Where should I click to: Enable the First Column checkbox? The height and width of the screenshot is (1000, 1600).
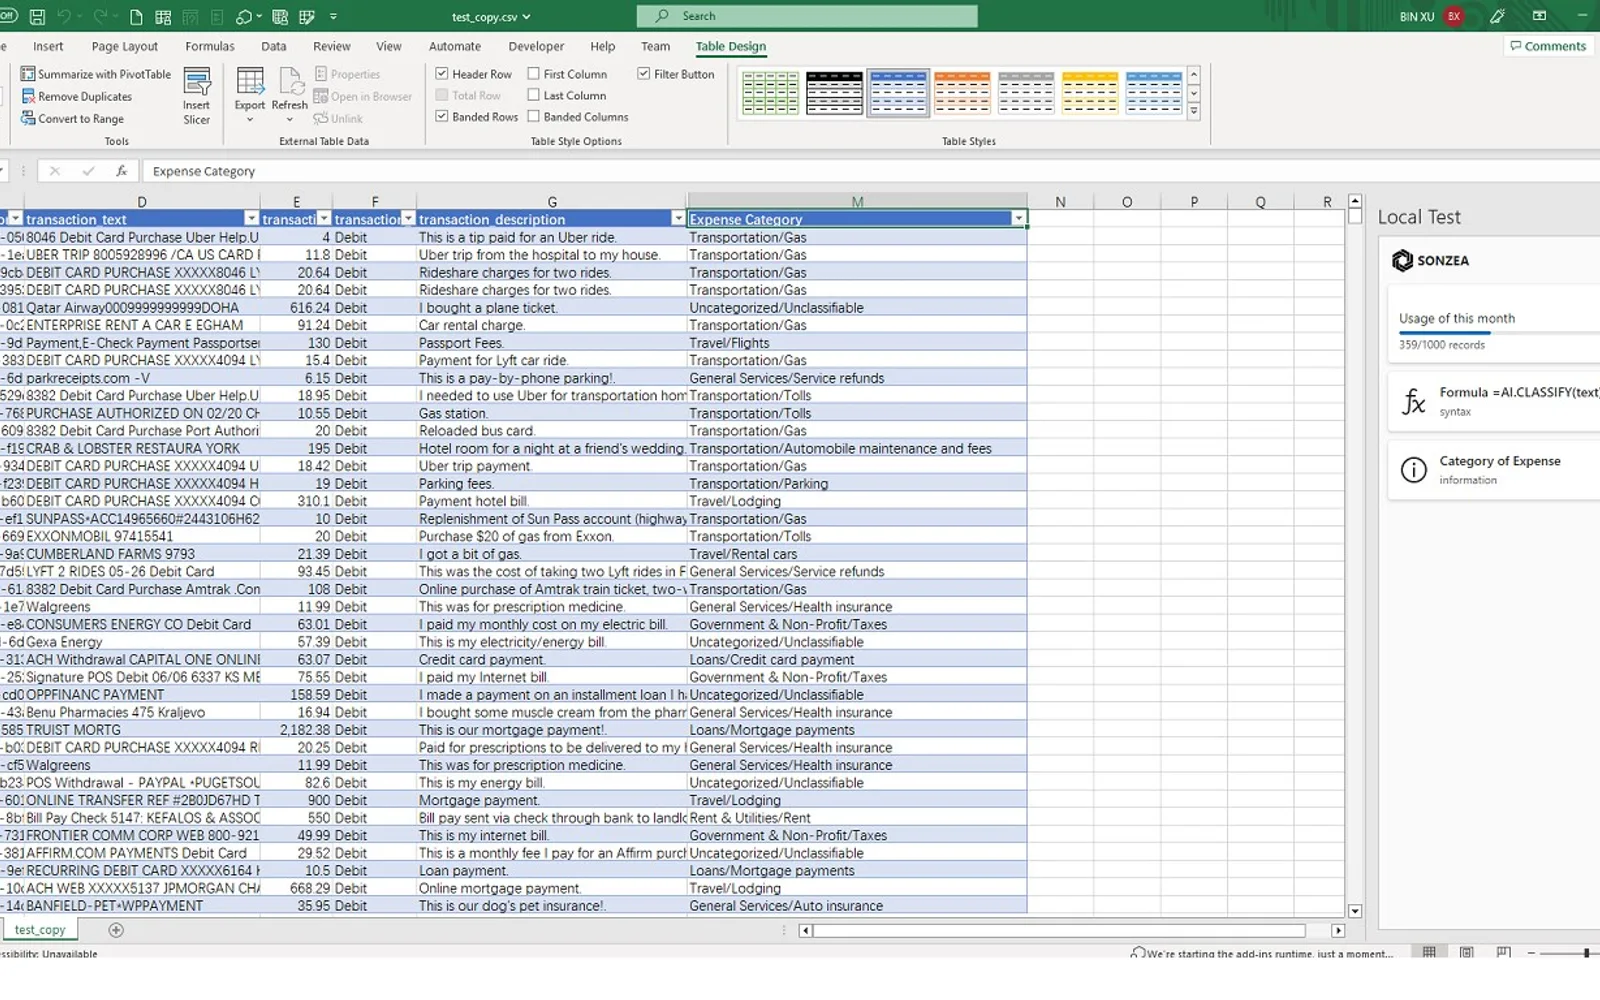pyautogui.click(x=534, y=74)
